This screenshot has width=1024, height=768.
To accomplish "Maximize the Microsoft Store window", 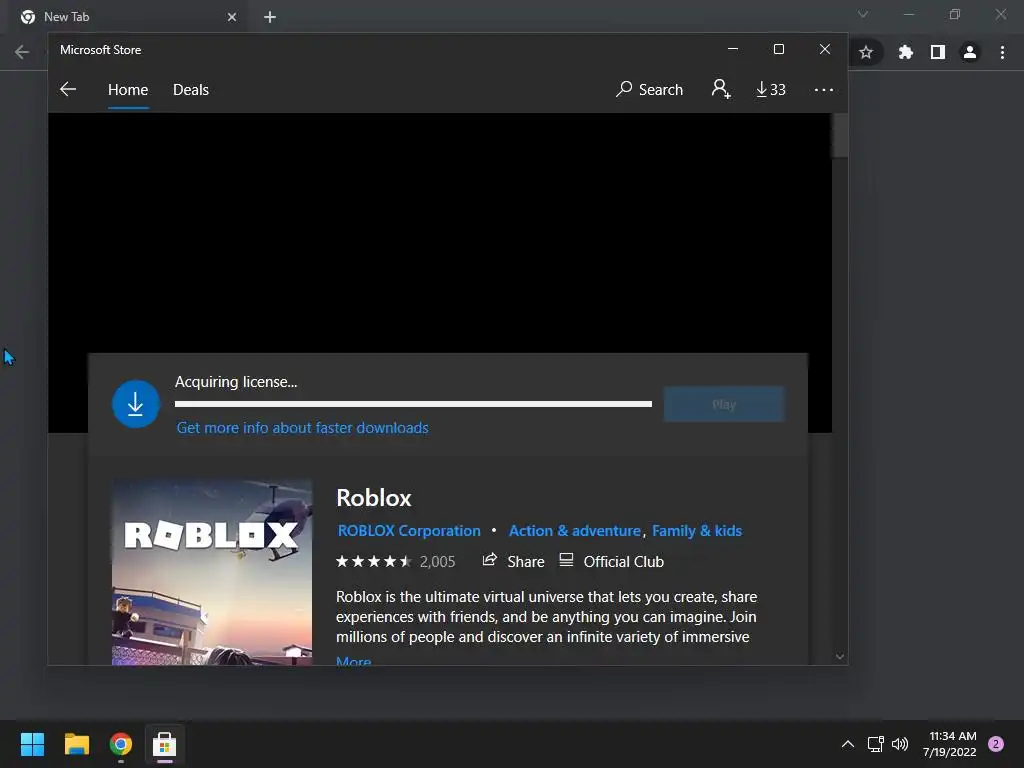I will tap(778, 49).
